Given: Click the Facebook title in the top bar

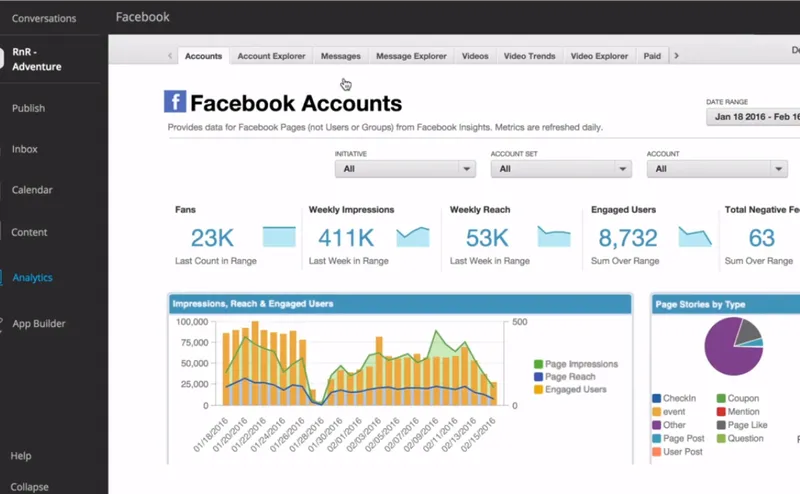Looking at the screenshot, I should [142, 17].
